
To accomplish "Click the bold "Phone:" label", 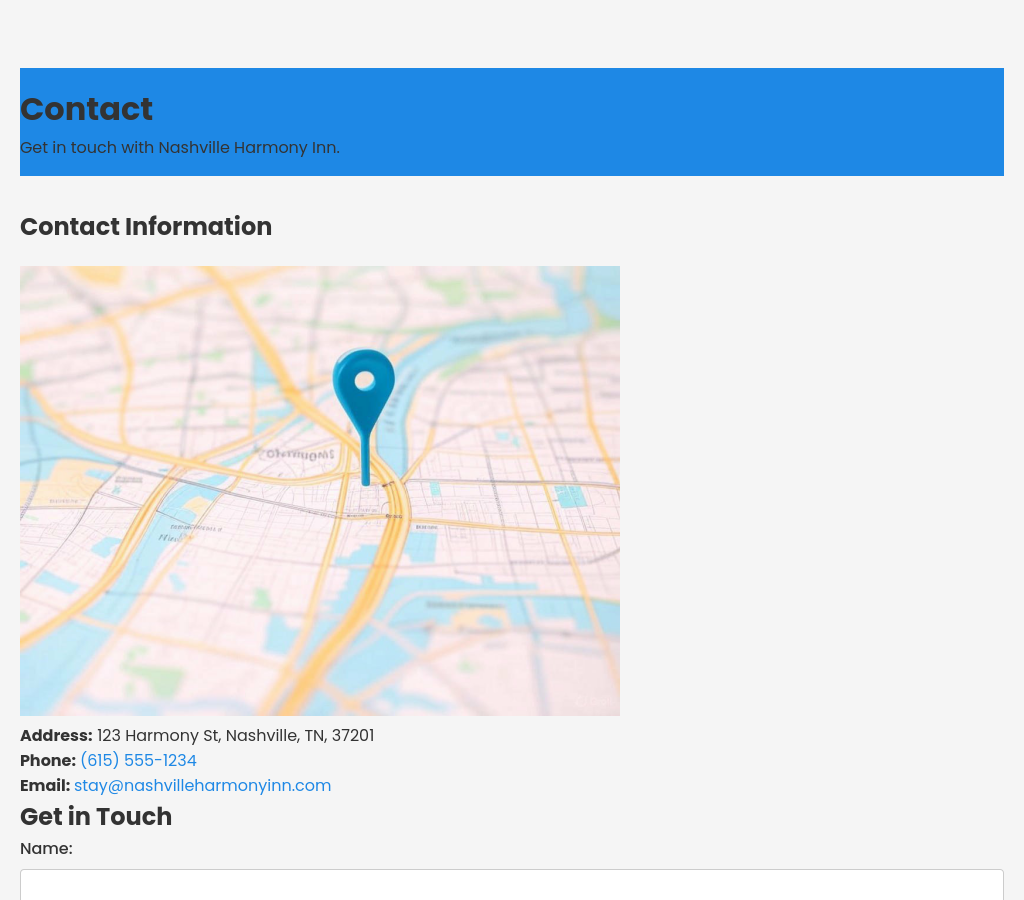I will (x=48, y=761).
